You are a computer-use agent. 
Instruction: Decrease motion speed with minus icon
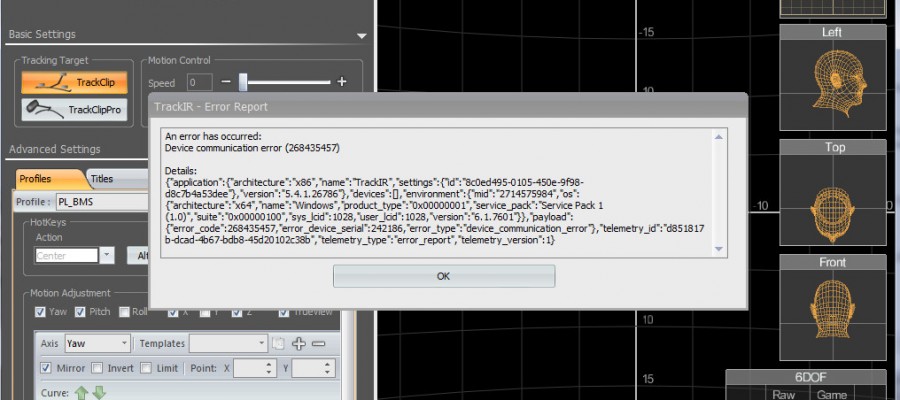pyautogui.click(x=226, y=82)
